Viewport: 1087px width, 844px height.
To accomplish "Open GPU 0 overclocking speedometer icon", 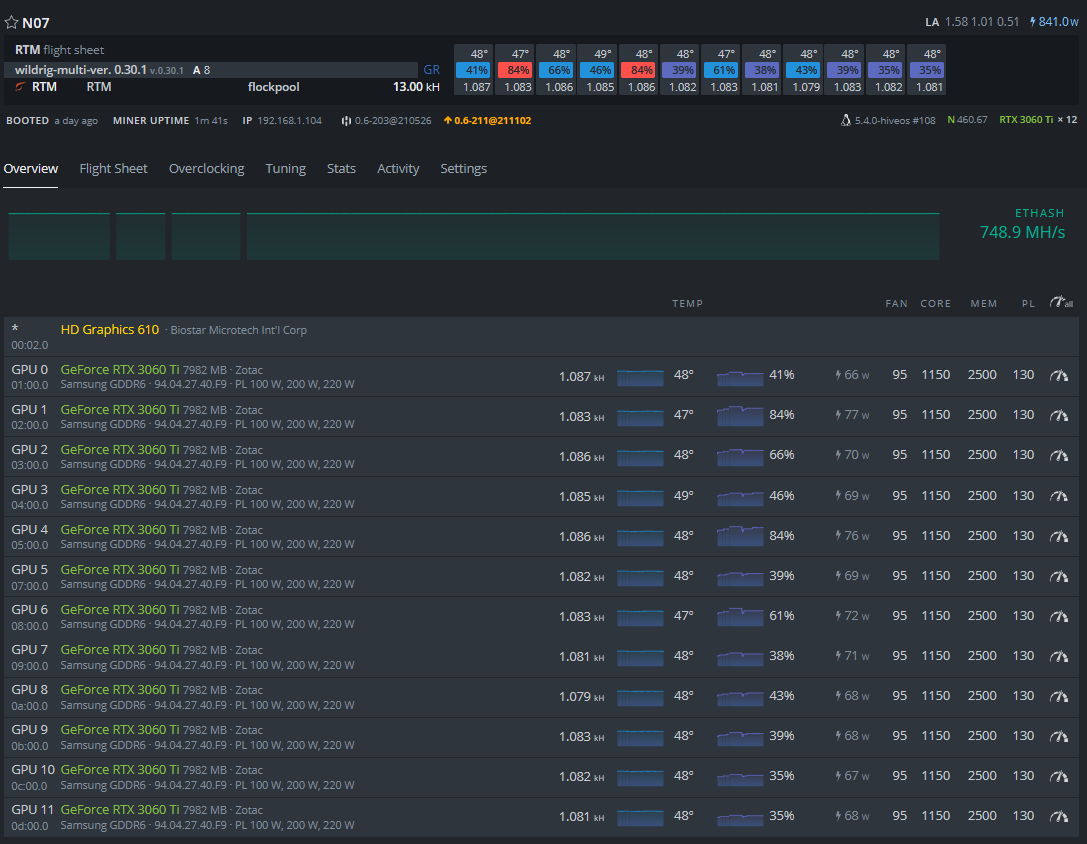I will click(1059, 375).
